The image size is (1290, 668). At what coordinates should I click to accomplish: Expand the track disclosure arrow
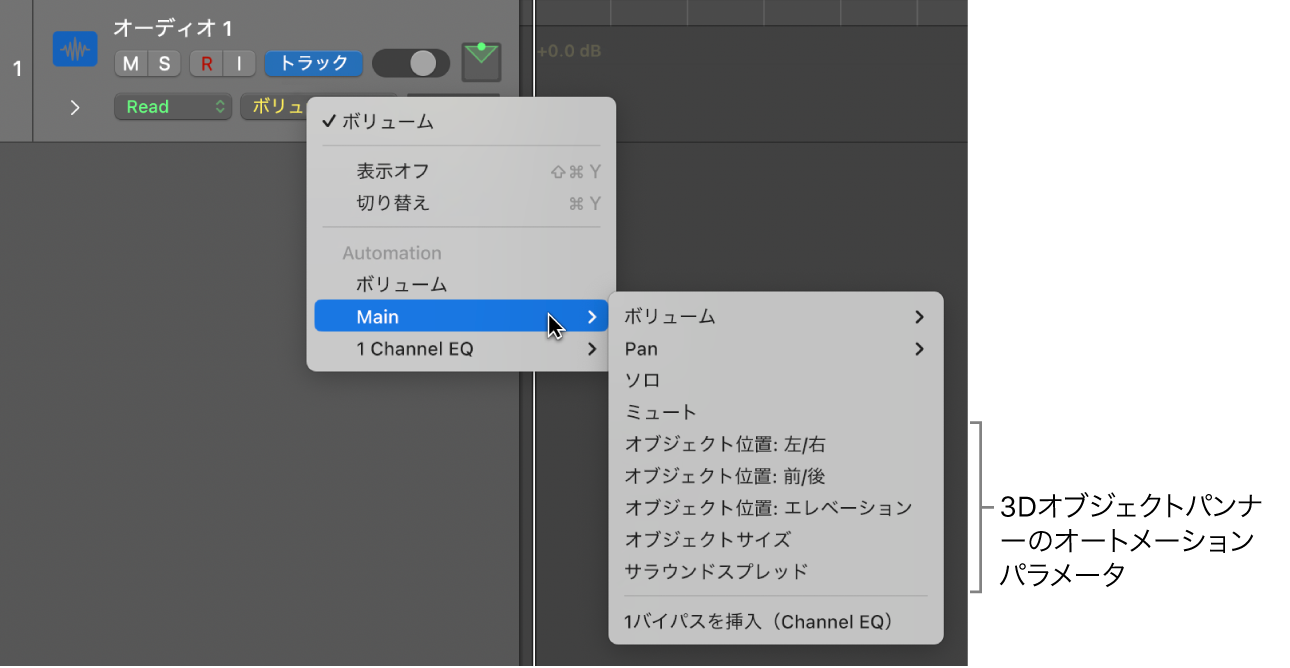75,107
